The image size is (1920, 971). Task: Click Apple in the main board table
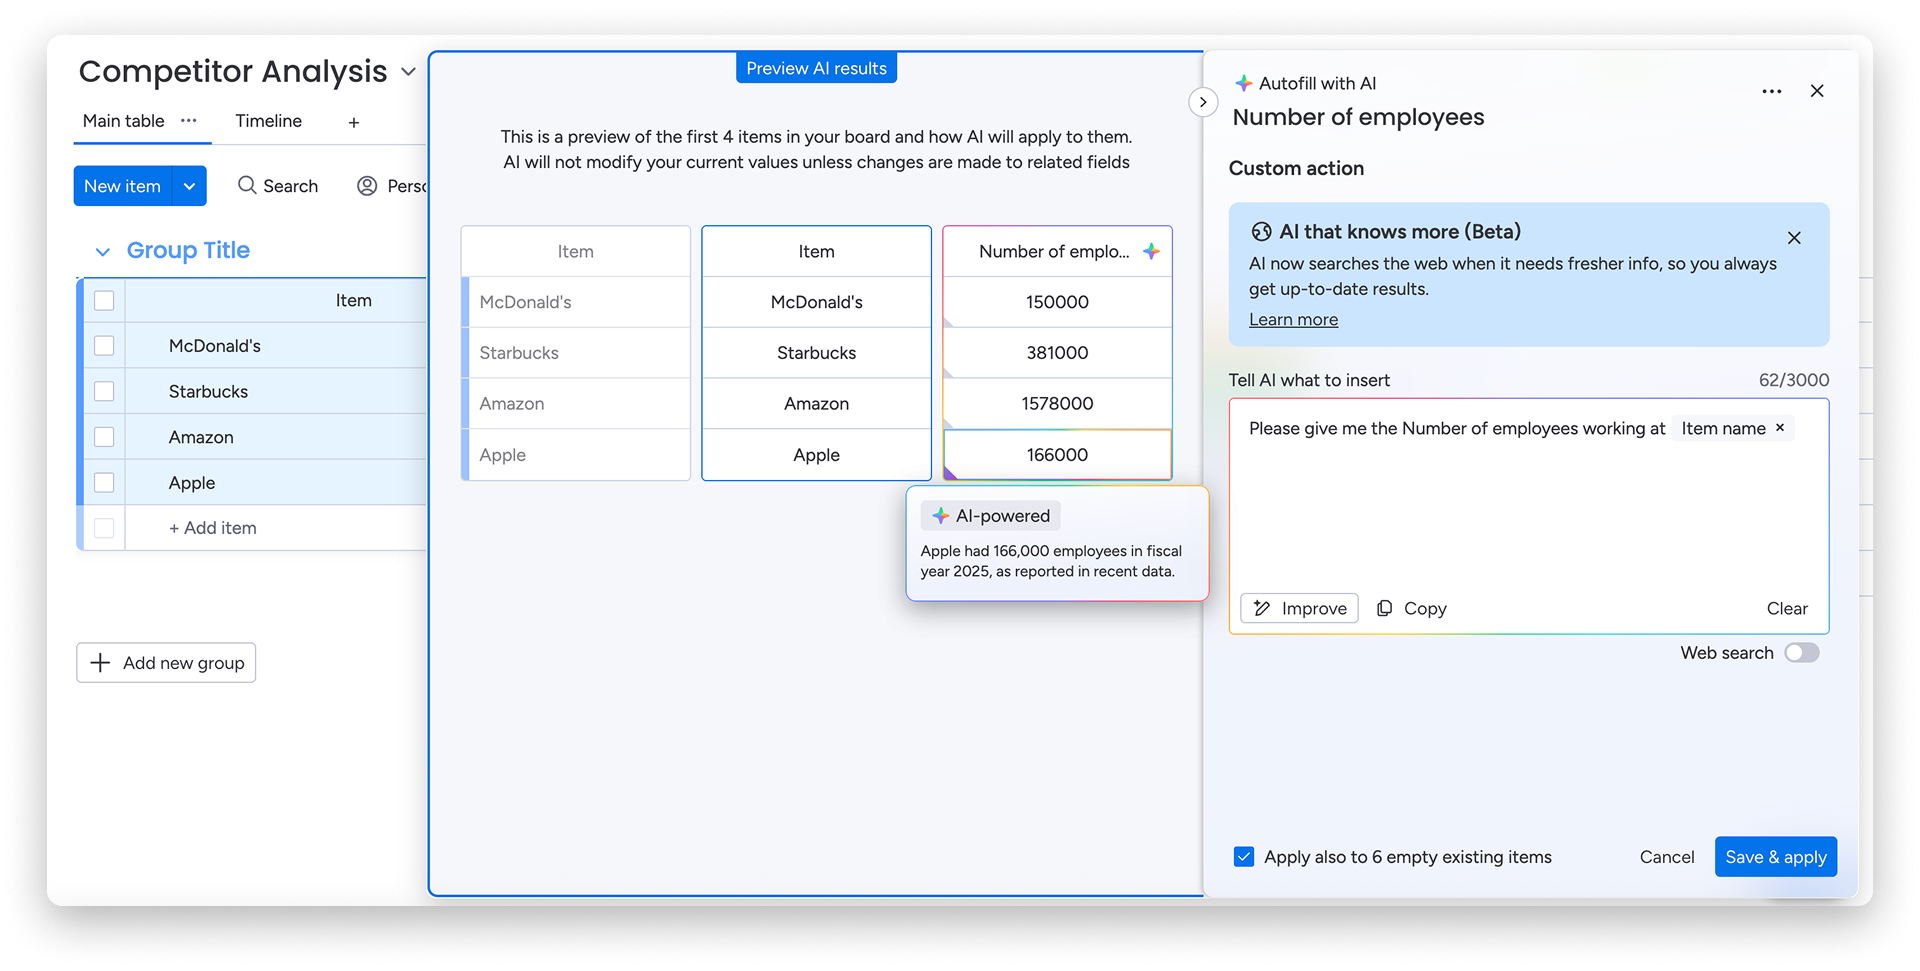[192, 483]
